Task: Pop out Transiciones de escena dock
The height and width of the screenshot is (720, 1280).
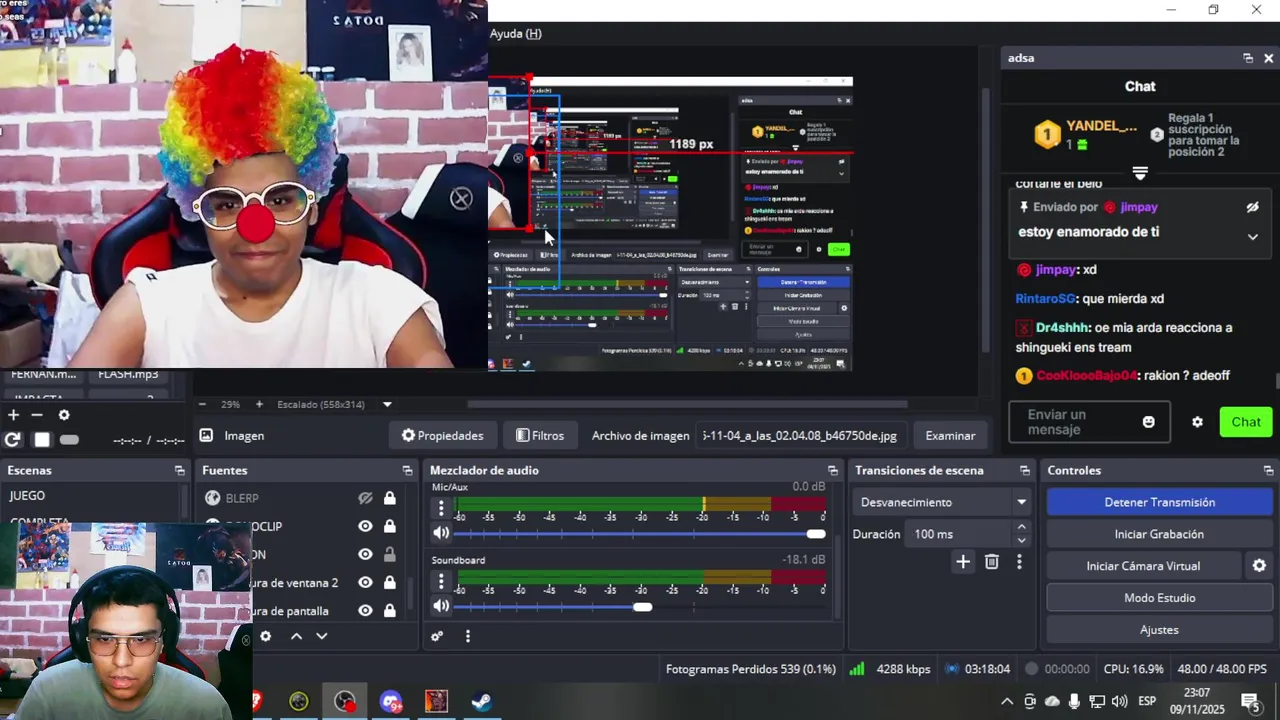Action: 1024,470
